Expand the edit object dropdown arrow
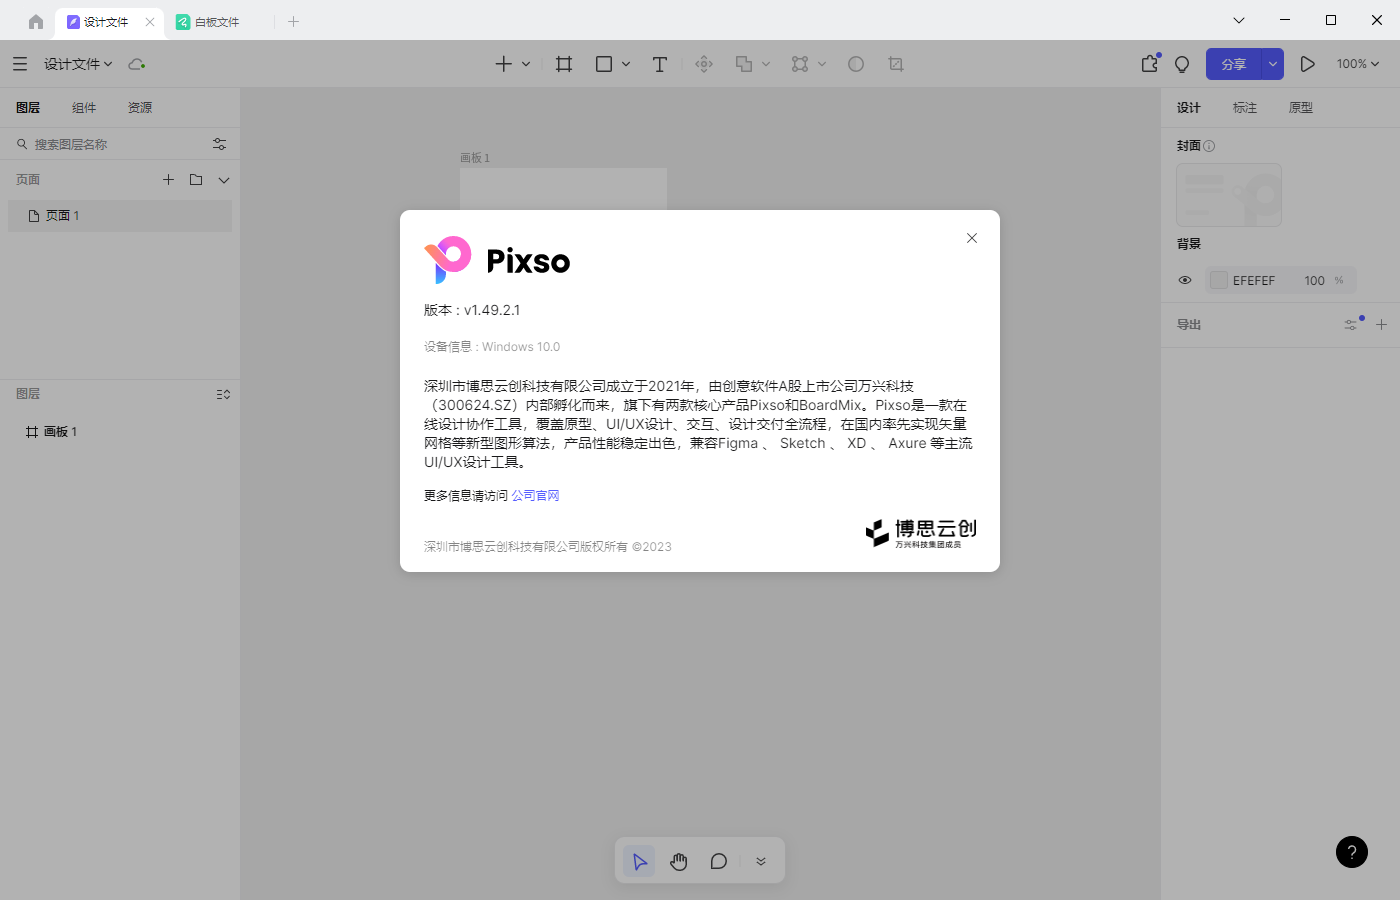Viewport: 1400px width, 900px height. [822, 64]
